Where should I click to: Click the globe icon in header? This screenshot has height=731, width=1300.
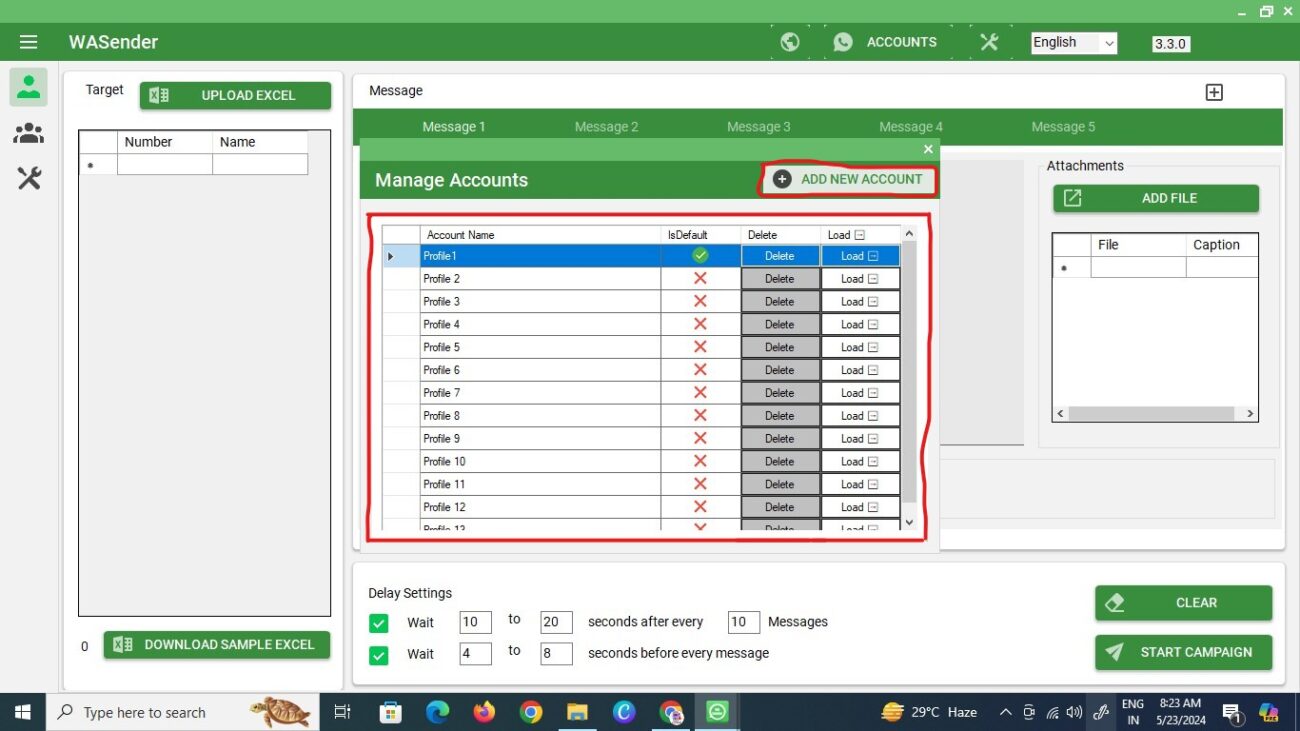point(790,42)
